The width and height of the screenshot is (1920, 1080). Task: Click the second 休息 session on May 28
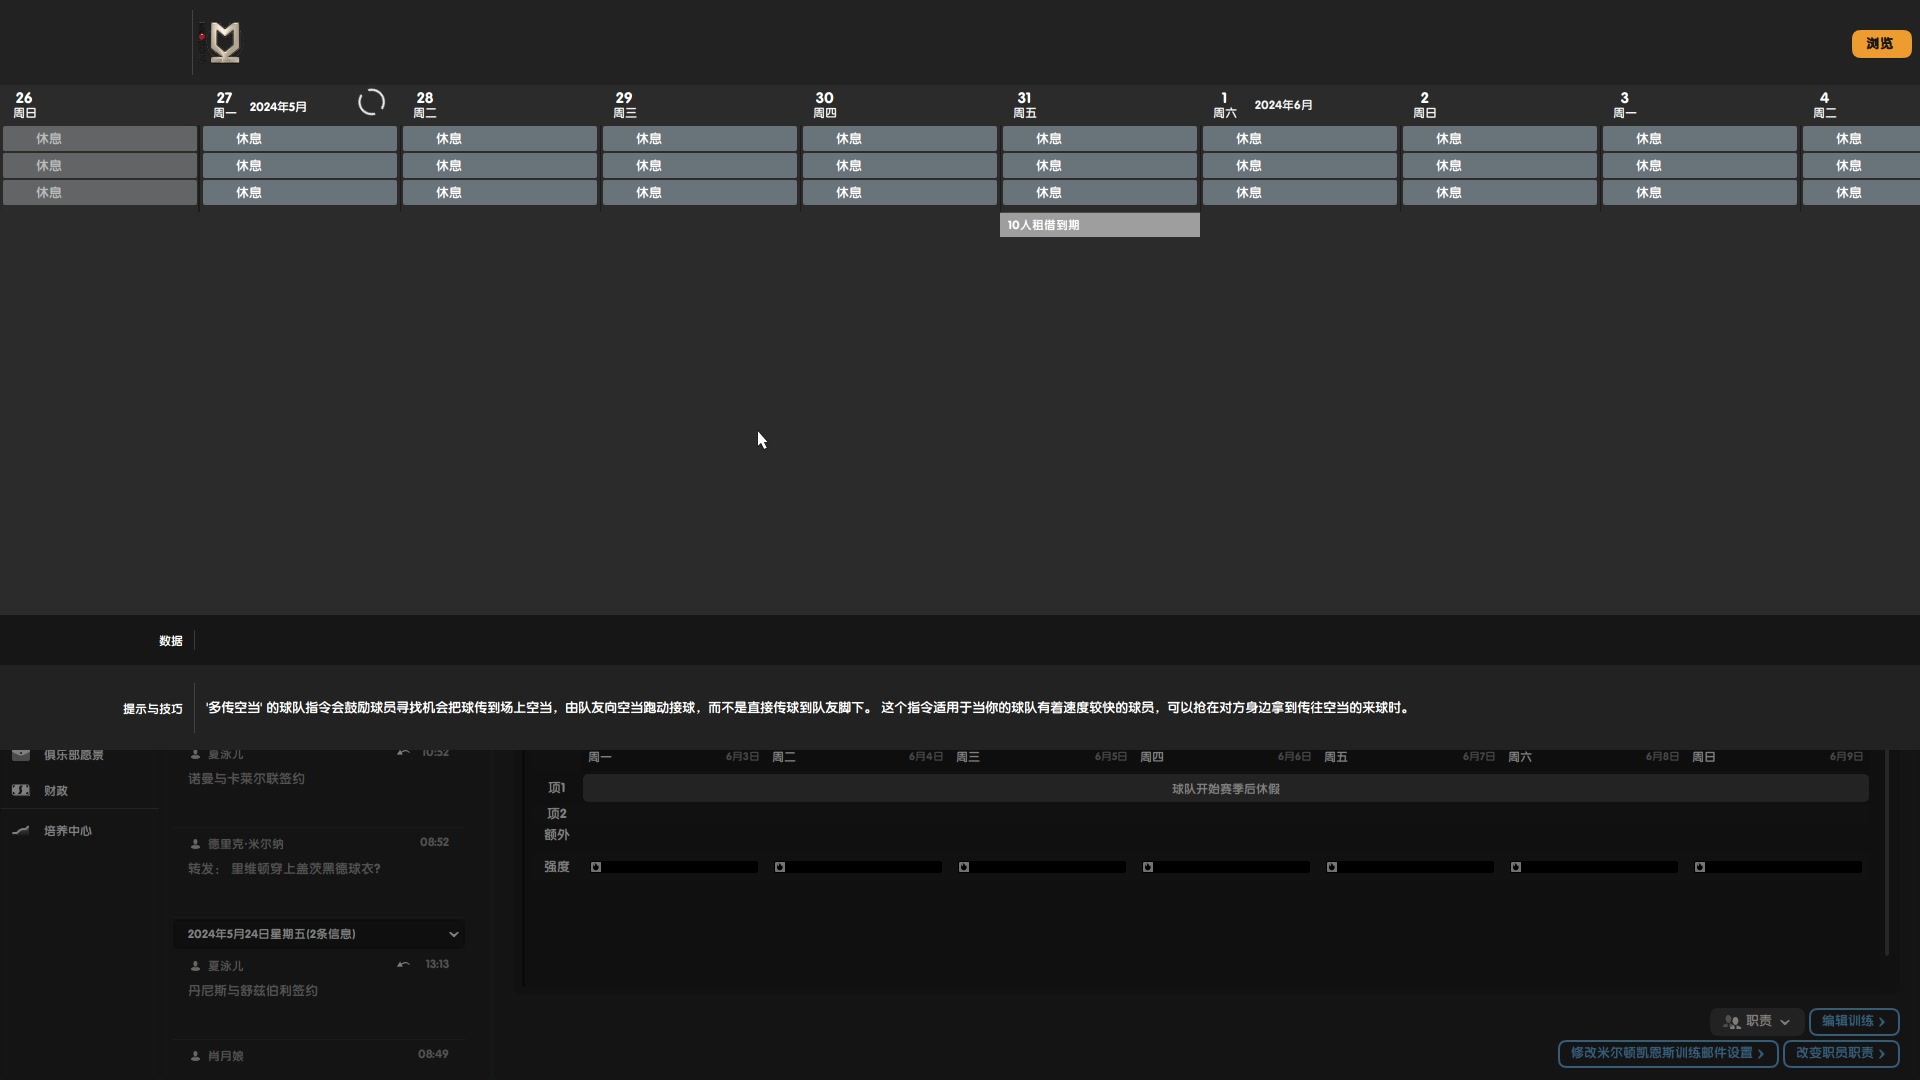tap(500, 166)
